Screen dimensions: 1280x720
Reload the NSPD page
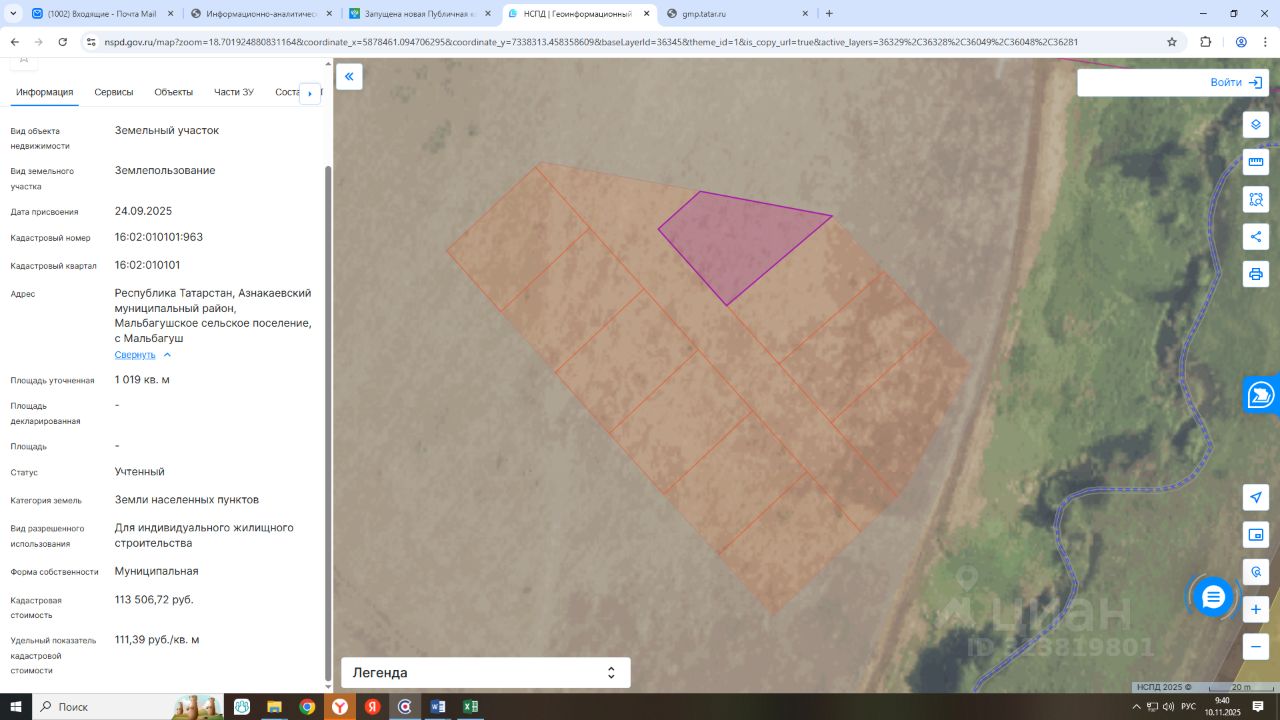click(63, 42)
